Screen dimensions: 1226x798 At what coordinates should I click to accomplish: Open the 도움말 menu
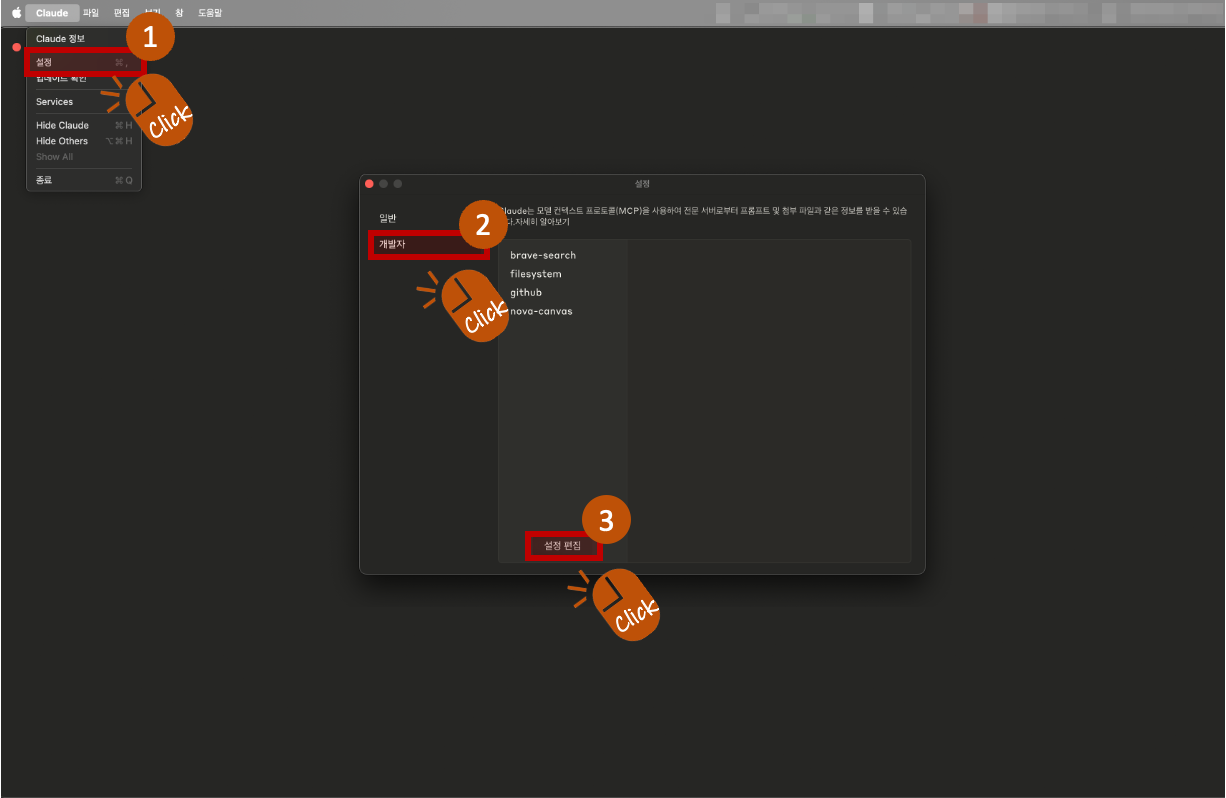[x=210, y=13]
